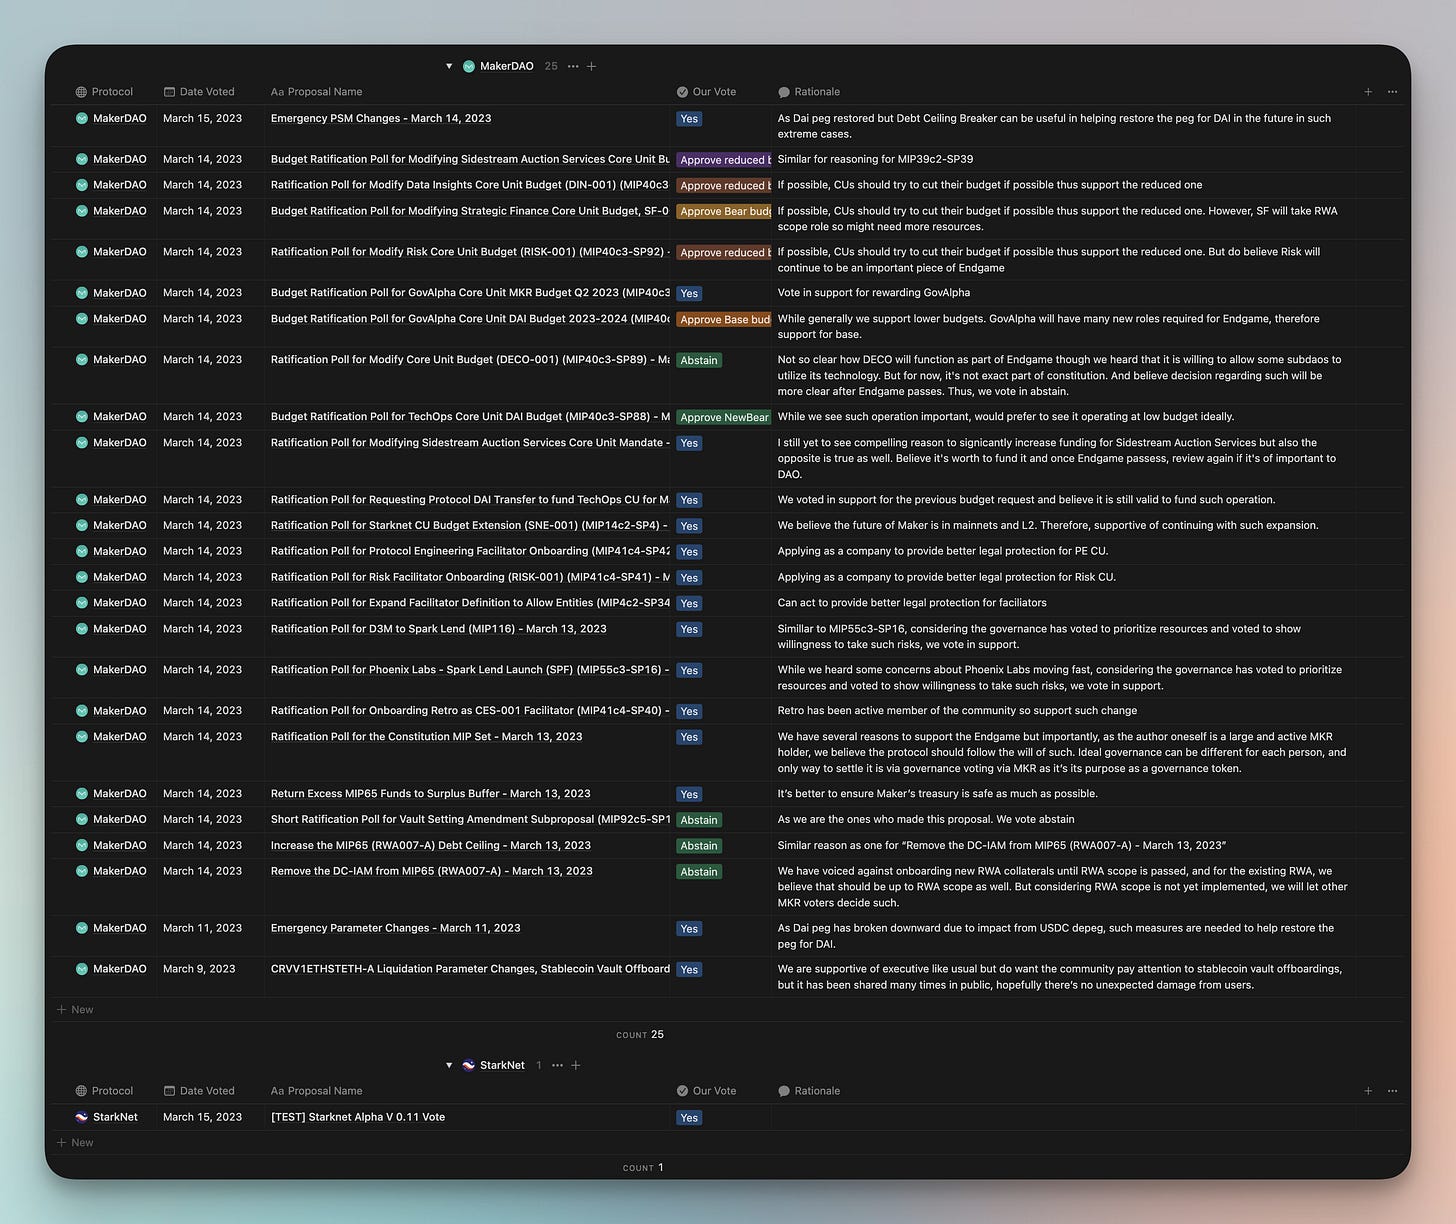Add a row to StarkNet group with plus
This screenshot has height=1224, width=1456.
575,1065
